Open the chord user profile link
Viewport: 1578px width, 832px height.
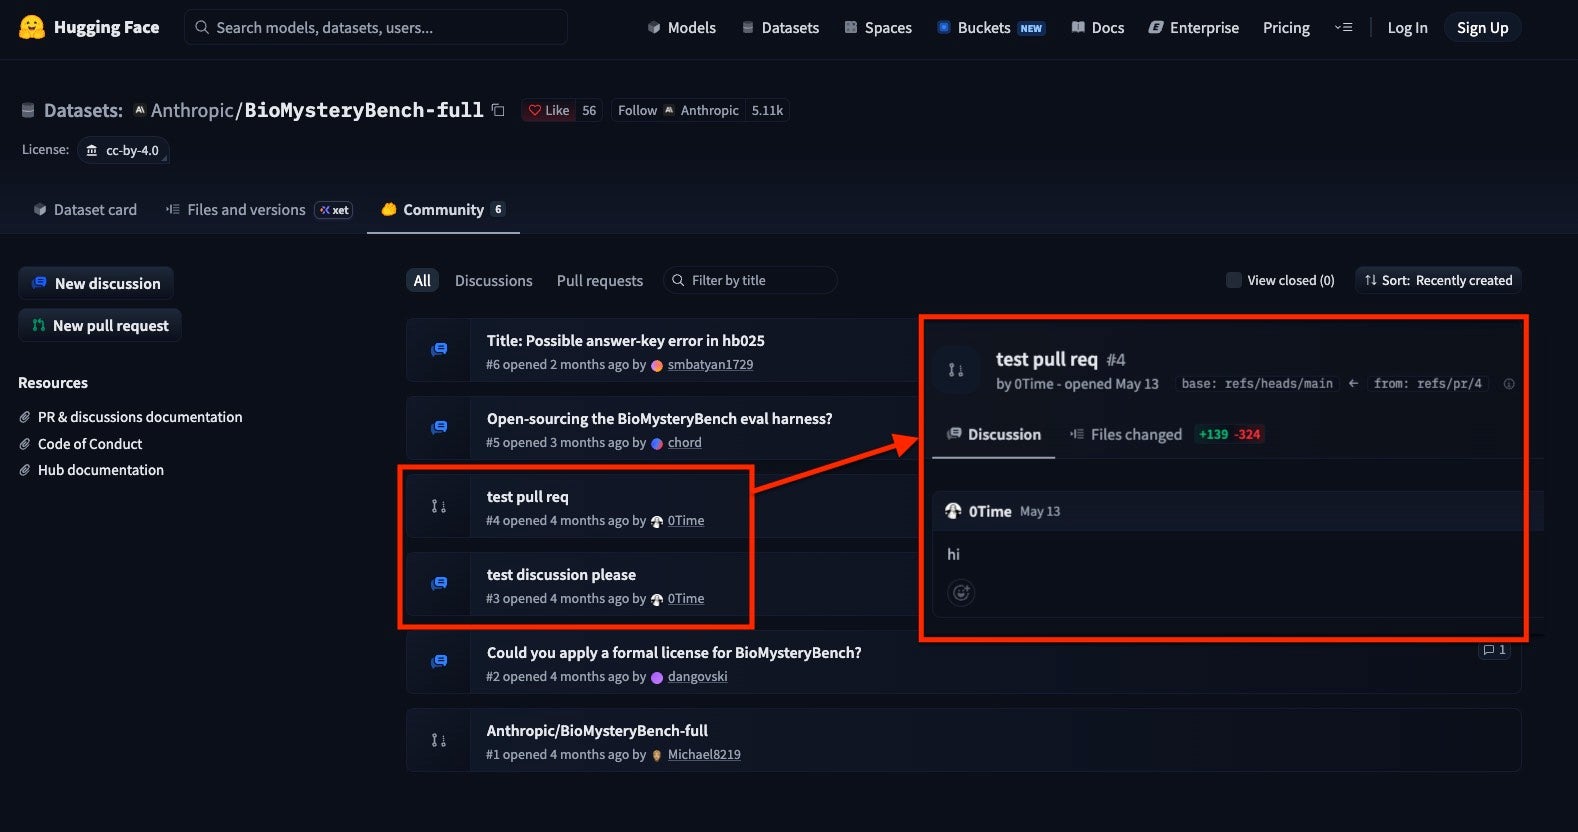click(685, 443)
